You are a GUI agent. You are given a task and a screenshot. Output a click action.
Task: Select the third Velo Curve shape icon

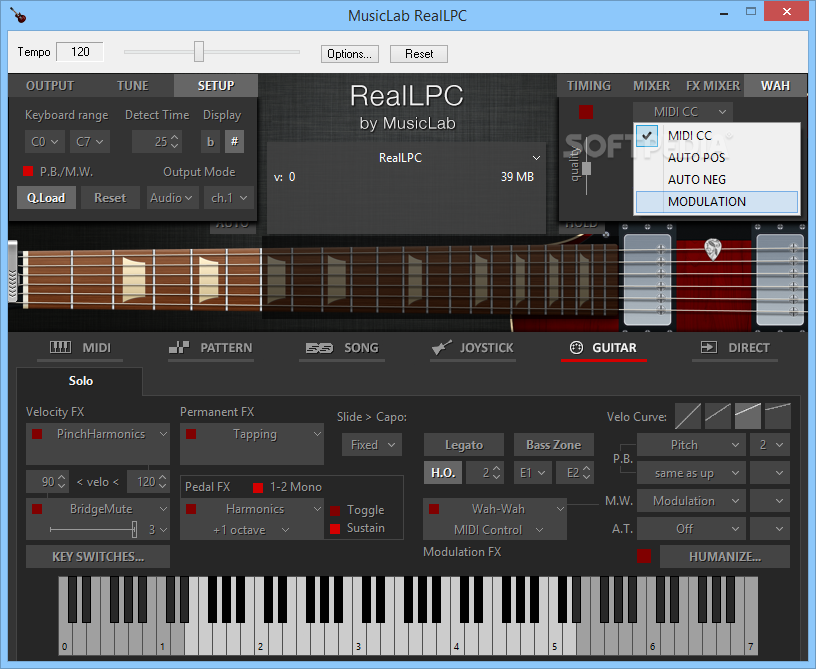coord(748,416)
